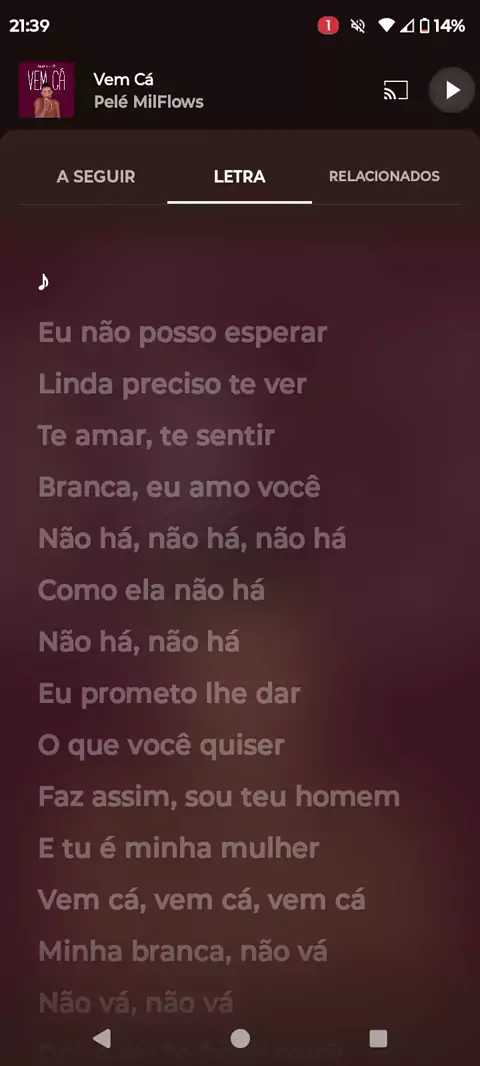This screenshot has height=1066, width=480.
Task: Tap the music note icon above lyrics
Action: [x=44, y=281]
